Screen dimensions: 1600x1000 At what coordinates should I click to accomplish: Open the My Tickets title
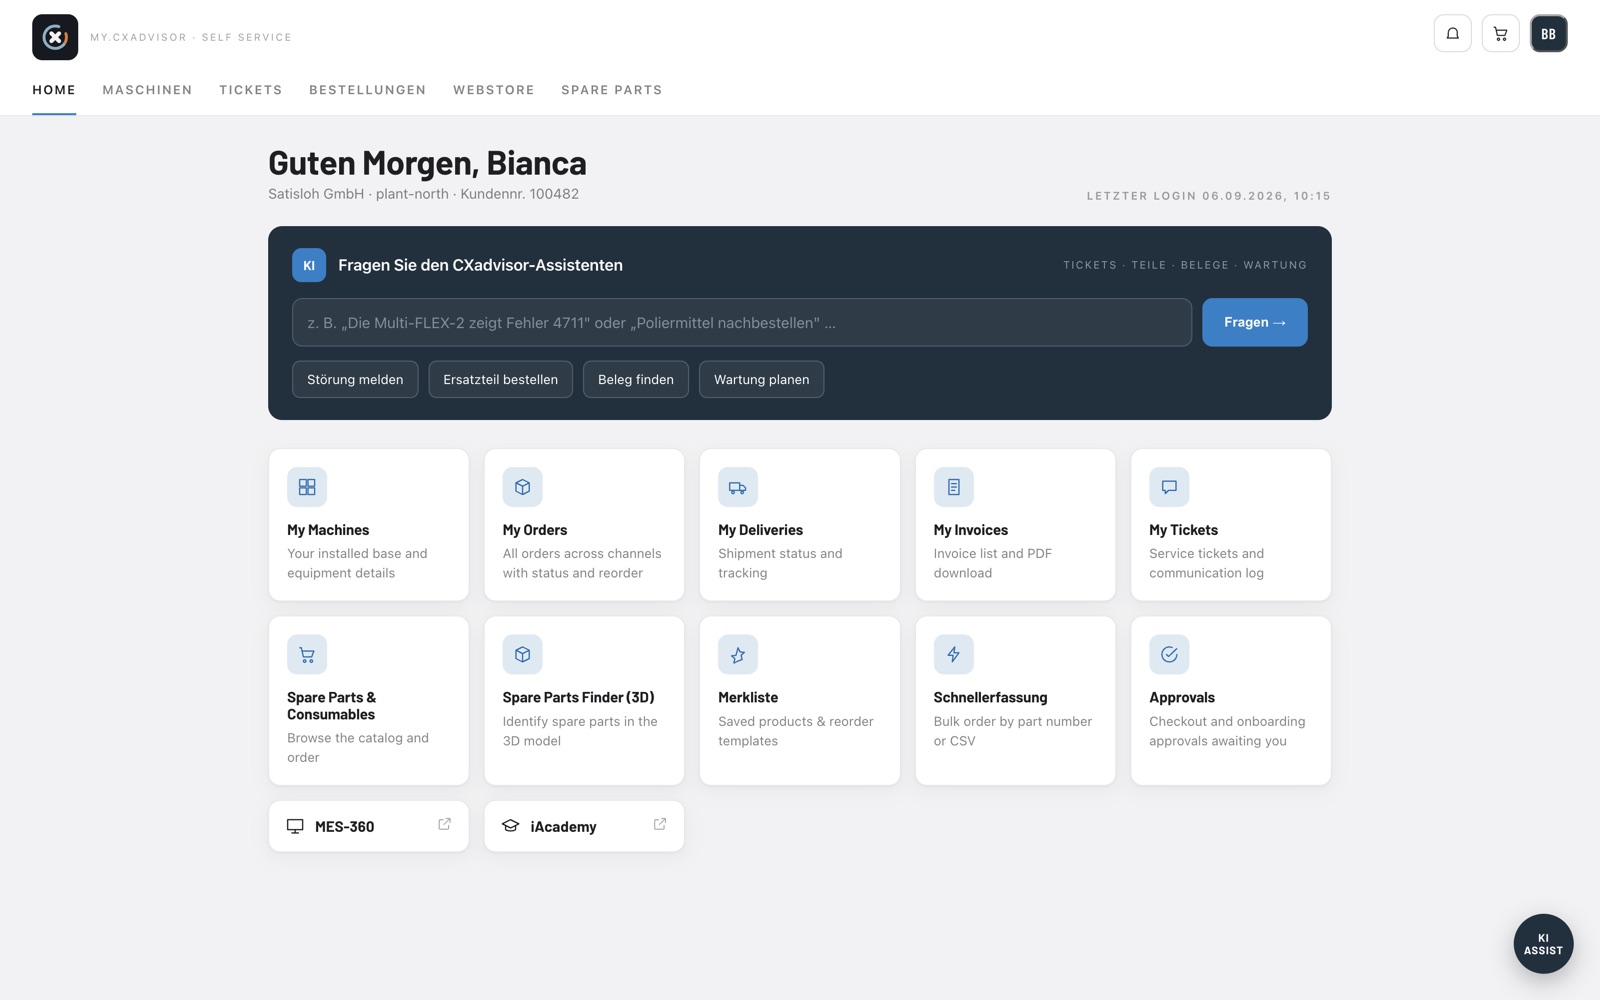[1183, 530]
